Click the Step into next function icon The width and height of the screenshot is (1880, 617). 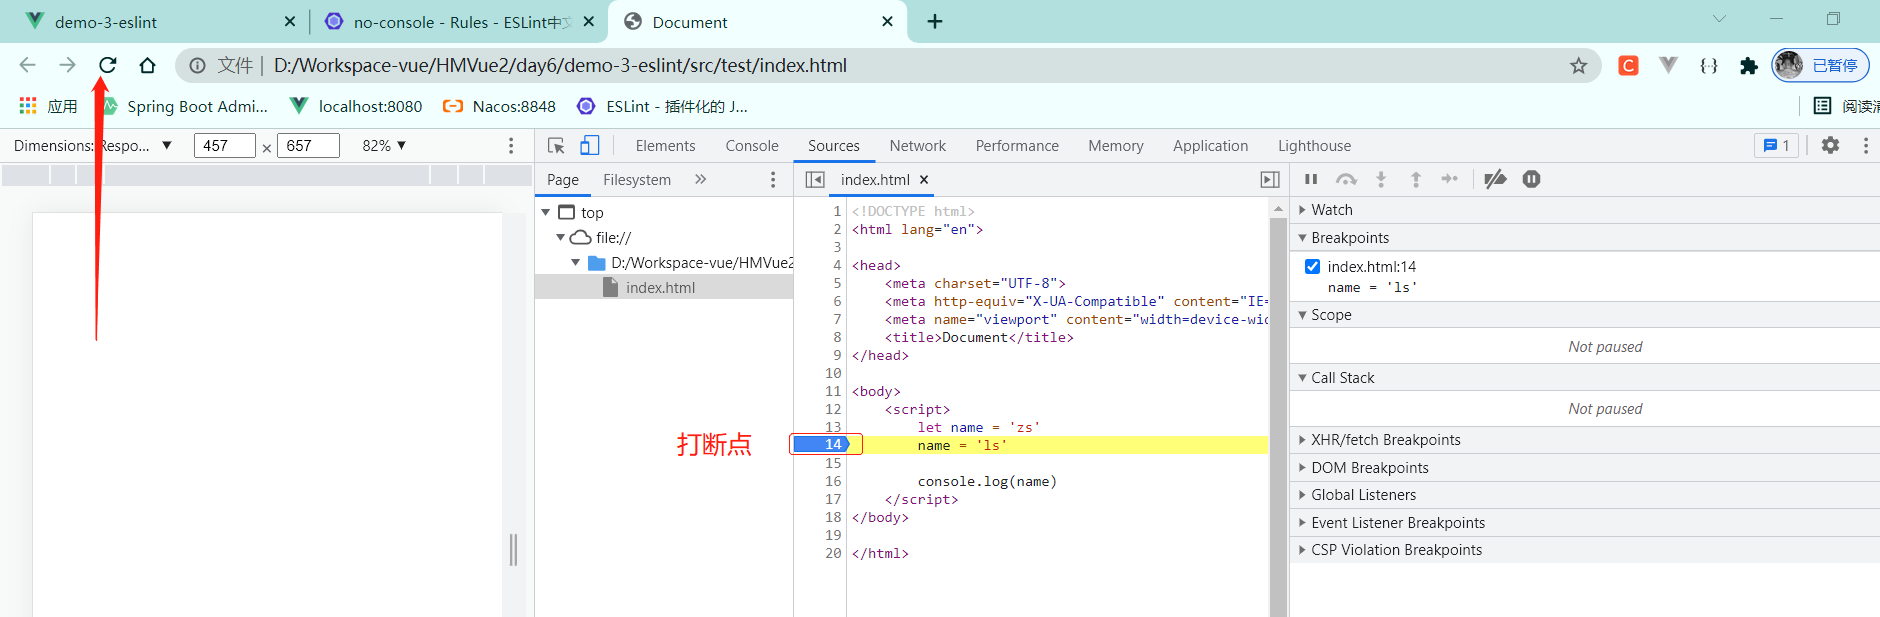pyautogui.click(x=1381, y=179)
